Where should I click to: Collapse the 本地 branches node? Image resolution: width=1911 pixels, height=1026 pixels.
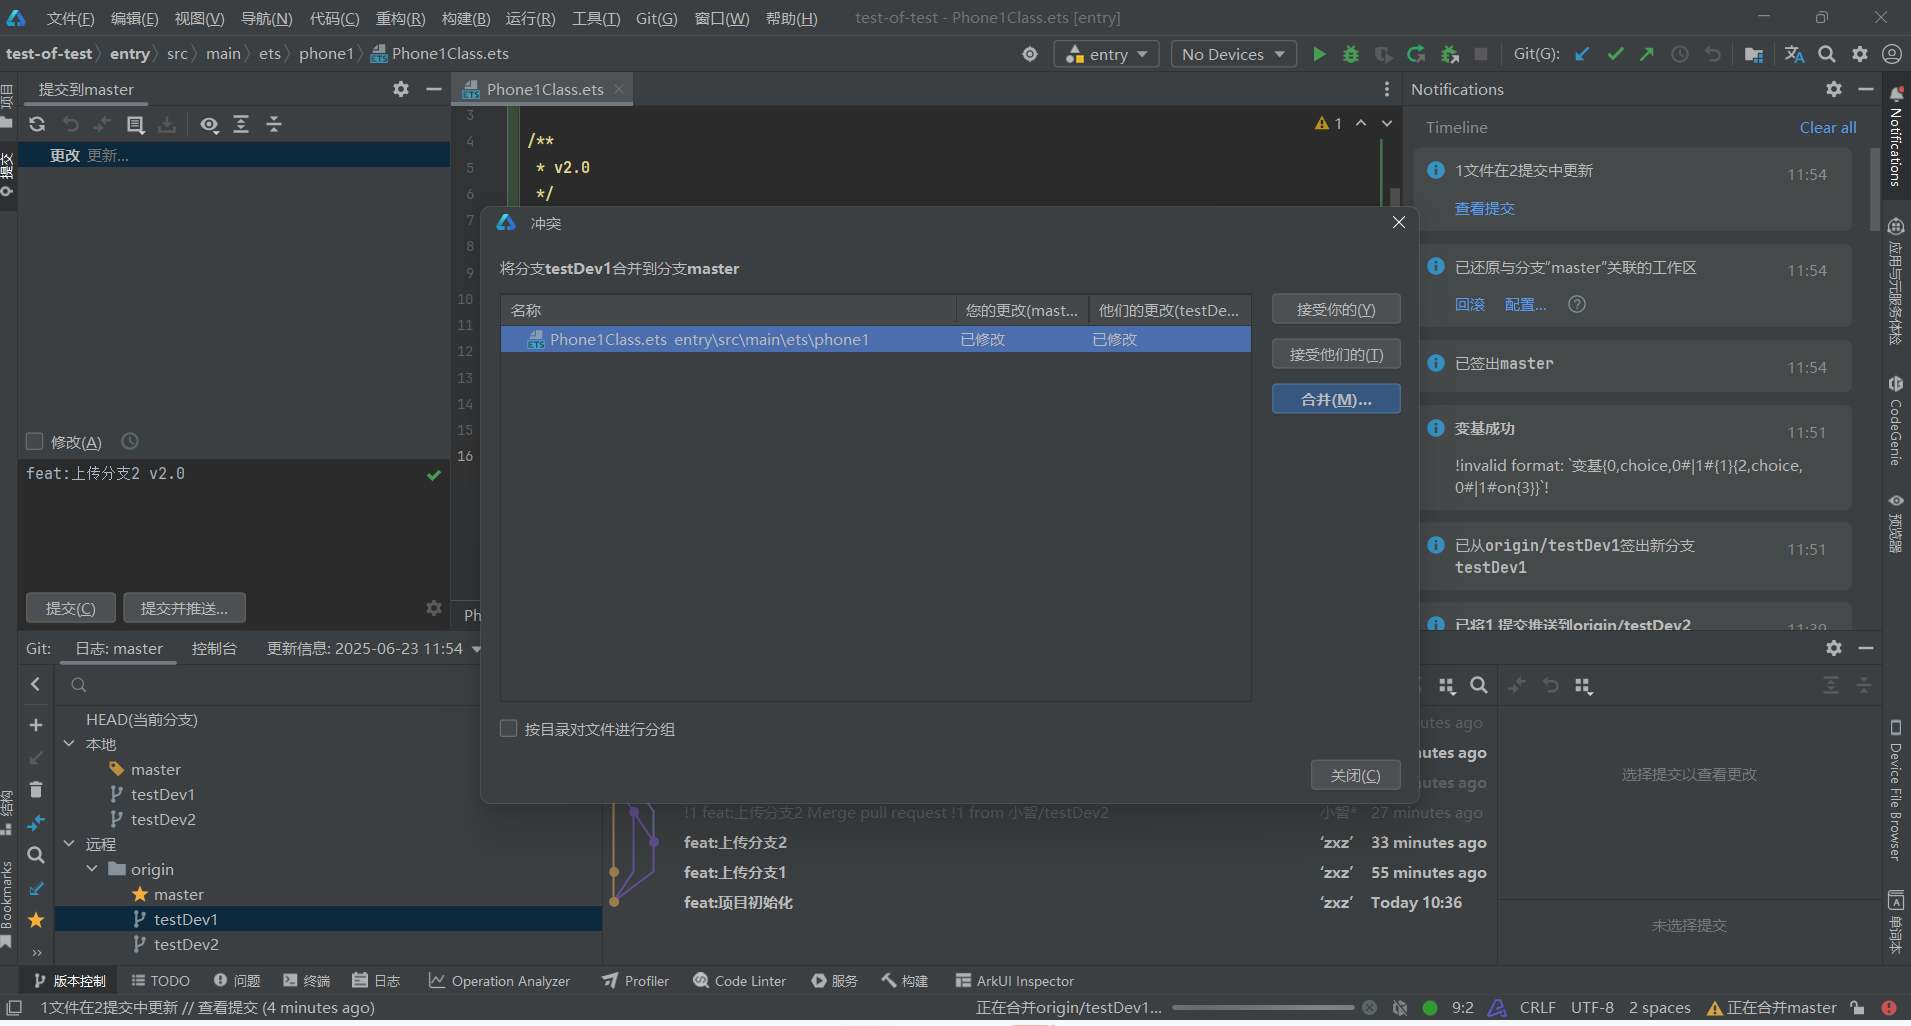69,744
